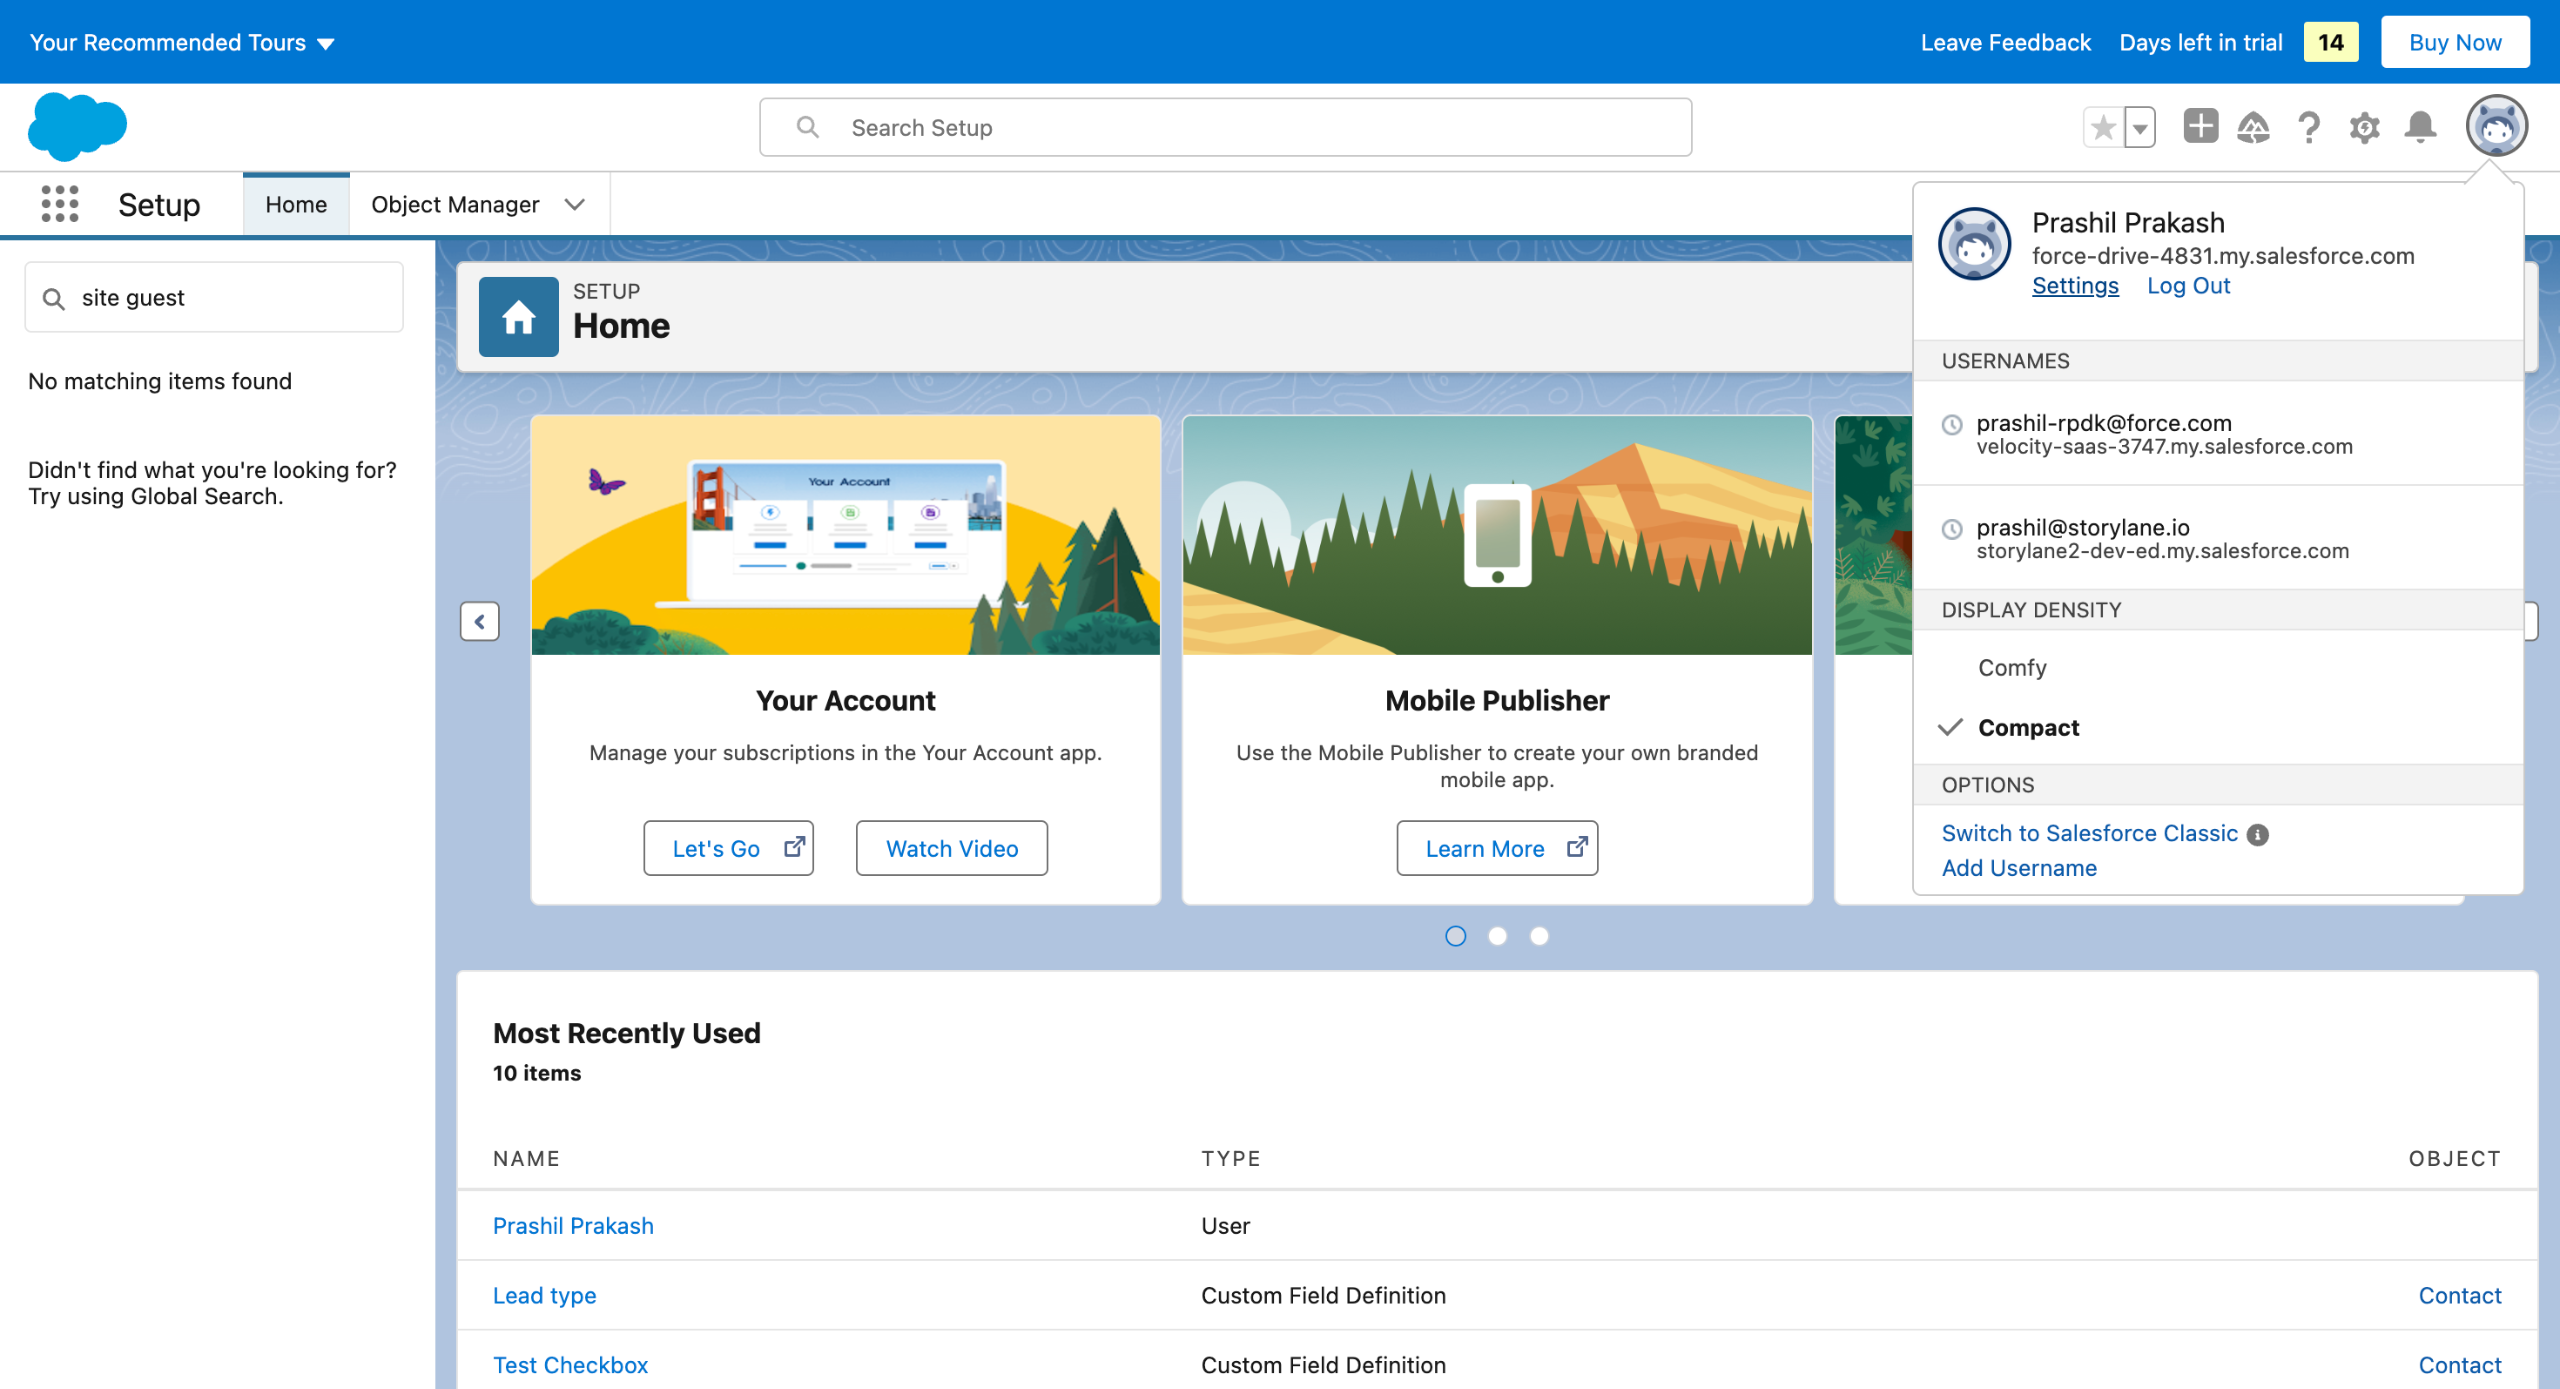Select the first carousel indicator dot
Screen dimensions: 2560x1389
(x=1456, y=936)
